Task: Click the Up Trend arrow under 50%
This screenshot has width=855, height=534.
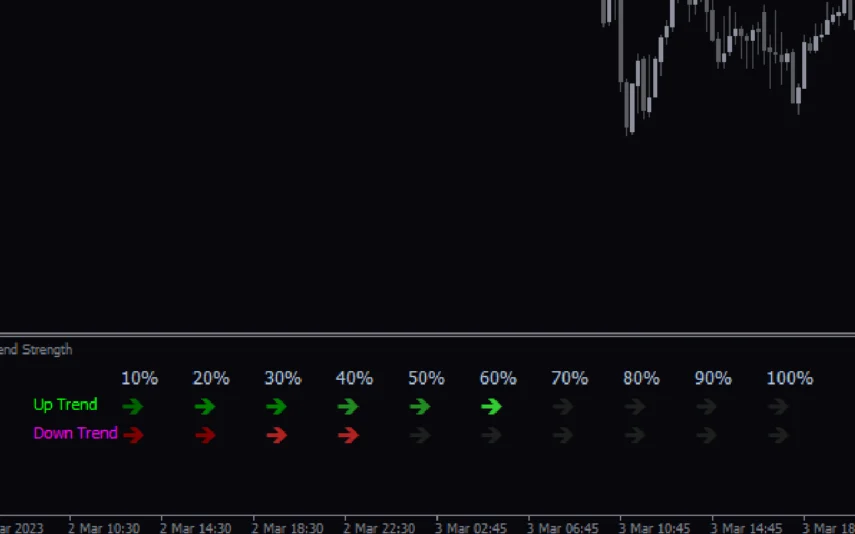Action: coord(420,407)
